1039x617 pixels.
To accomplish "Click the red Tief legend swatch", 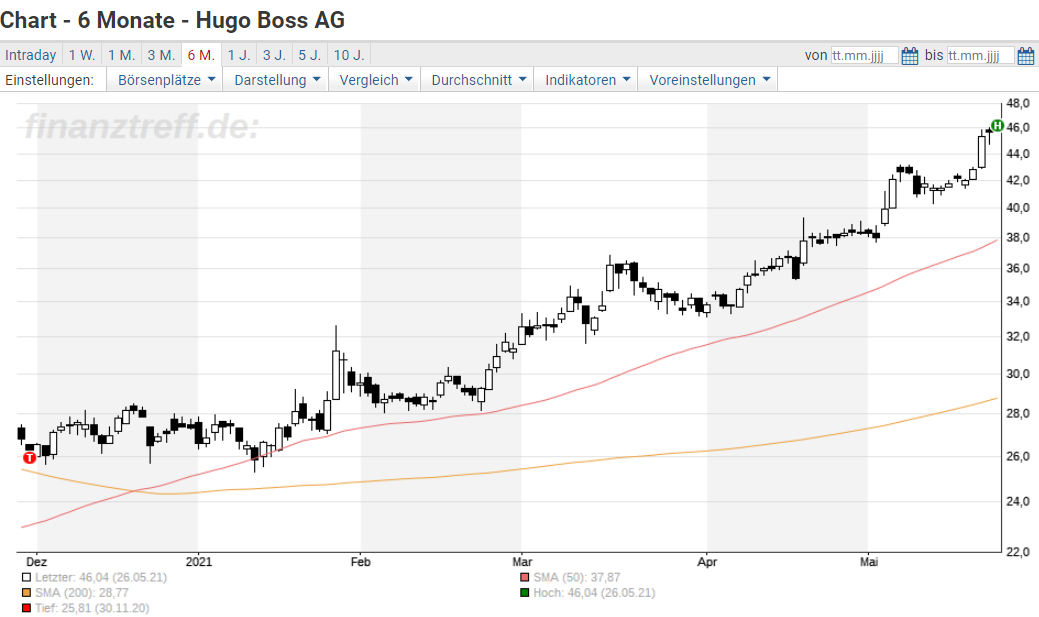I will pyautogui.click(x=27, y=608).
